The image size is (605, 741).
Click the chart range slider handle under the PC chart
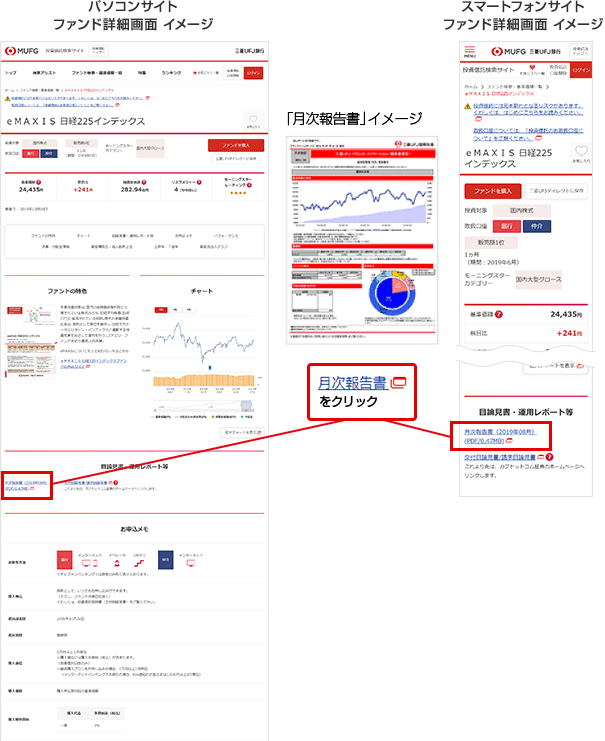[x=246, y=405]
